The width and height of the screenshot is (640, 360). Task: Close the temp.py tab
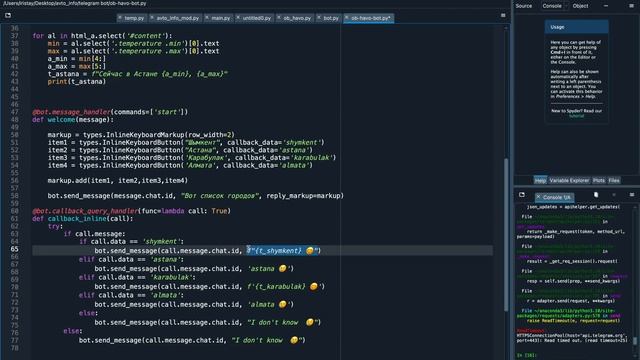[120, 18]
